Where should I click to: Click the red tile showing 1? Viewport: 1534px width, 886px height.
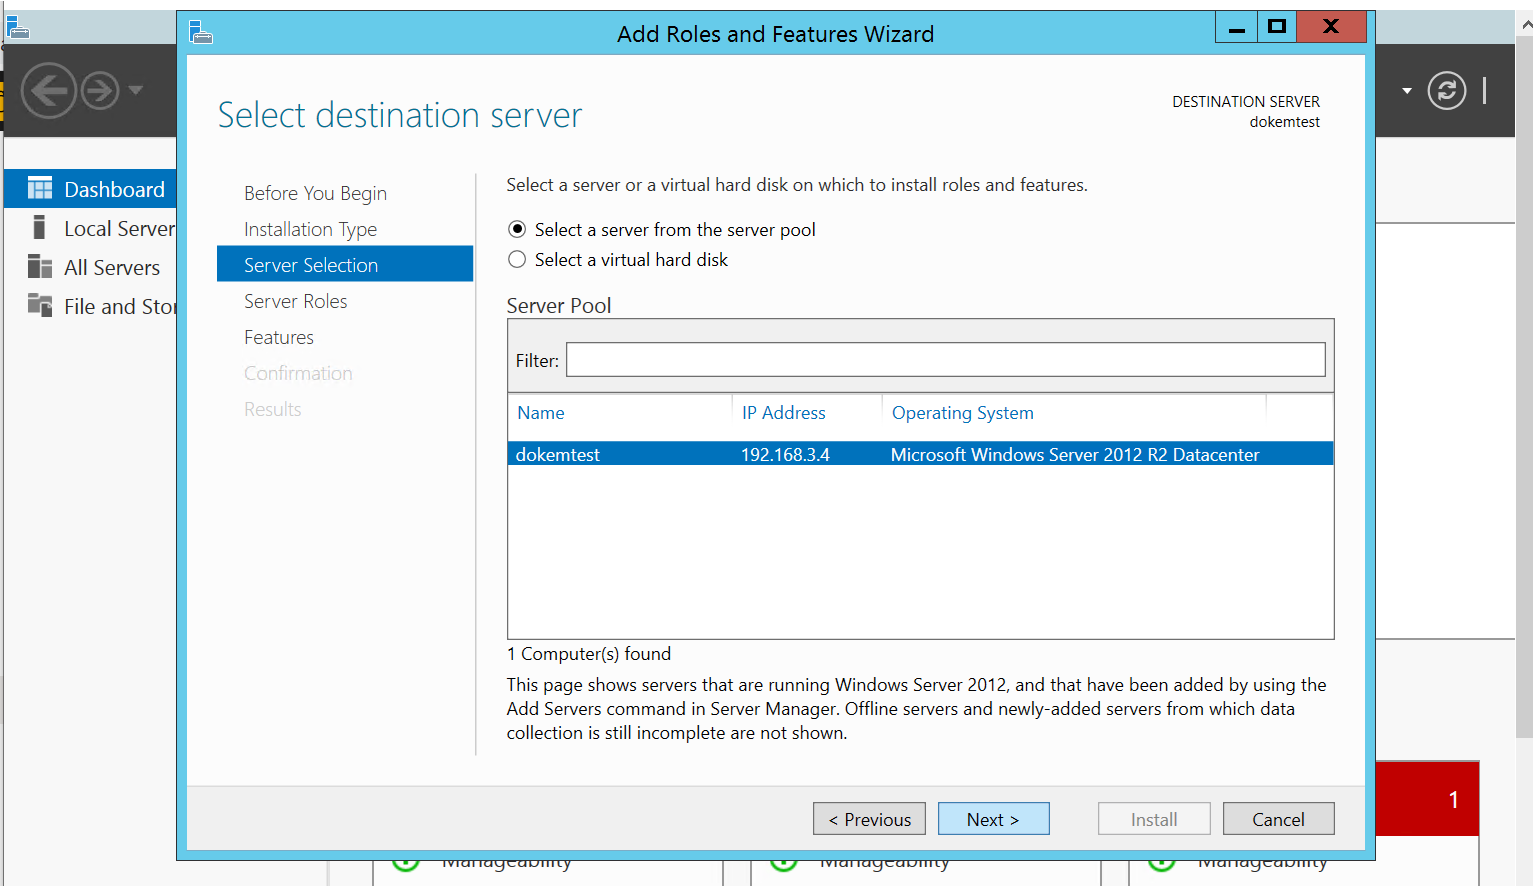(1427, 798)
